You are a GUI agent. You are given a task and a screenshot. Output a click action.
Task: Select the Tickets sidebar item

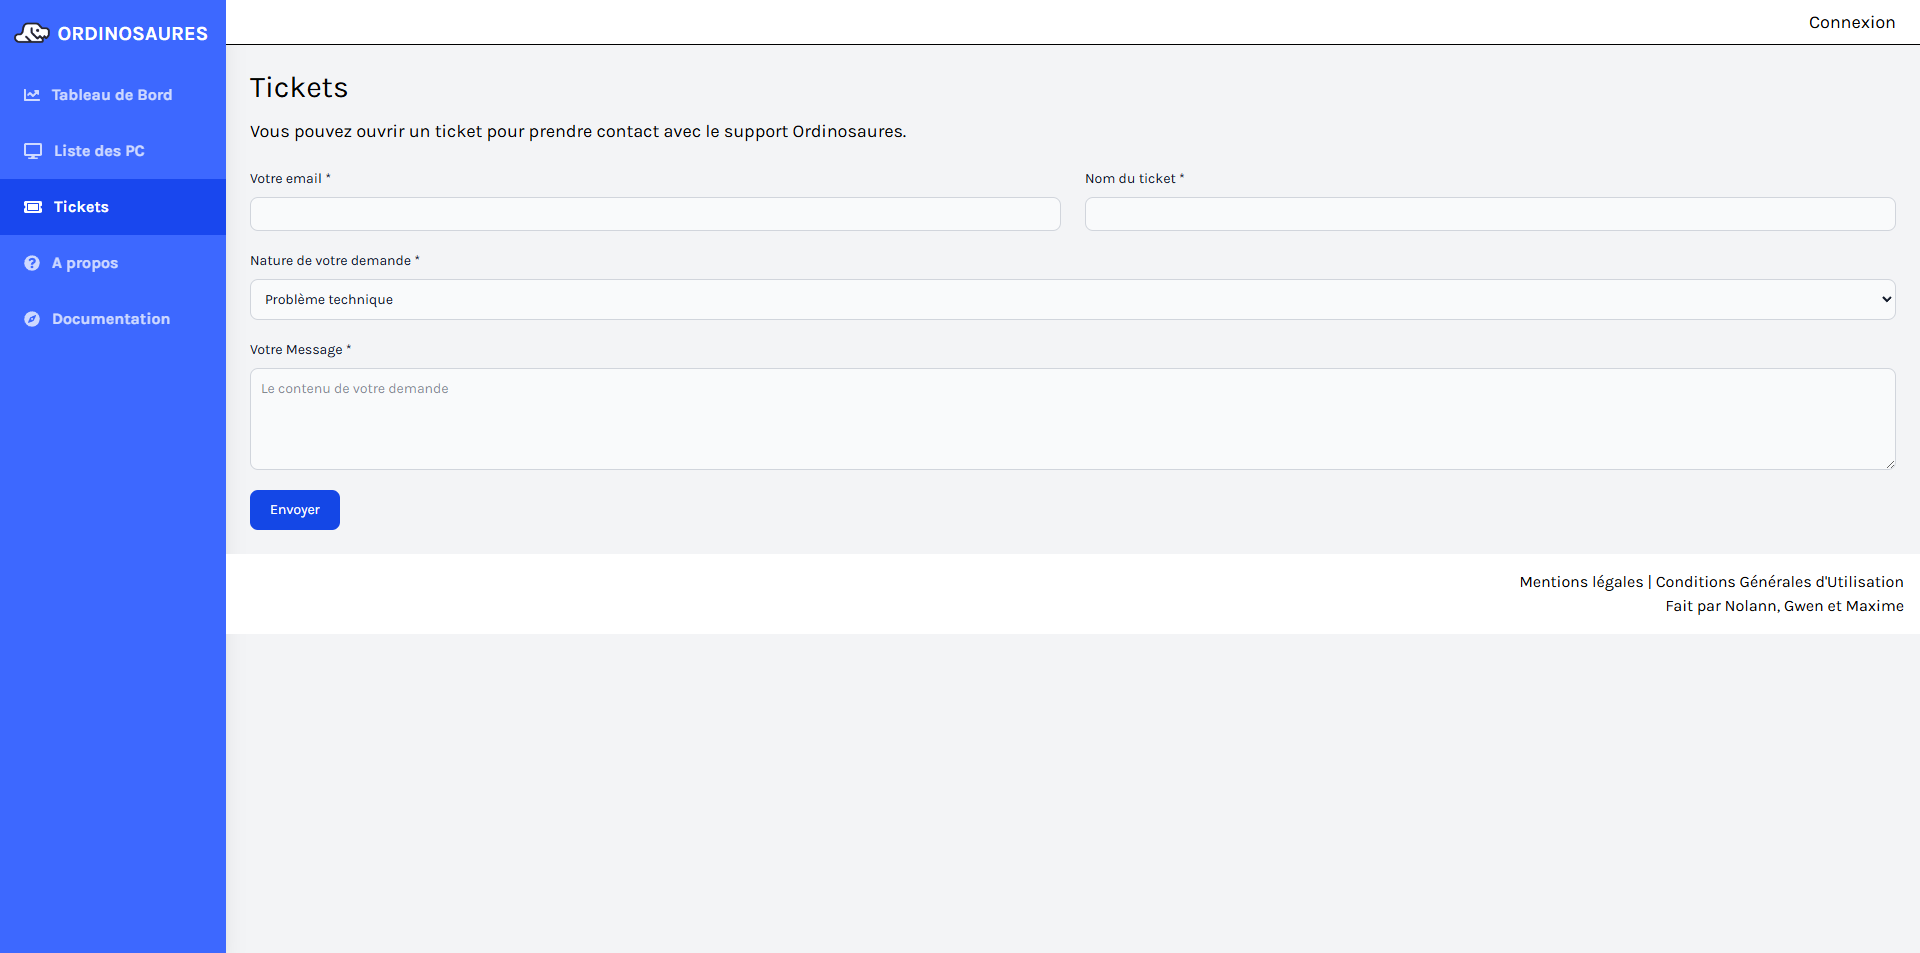click(81, 207)
